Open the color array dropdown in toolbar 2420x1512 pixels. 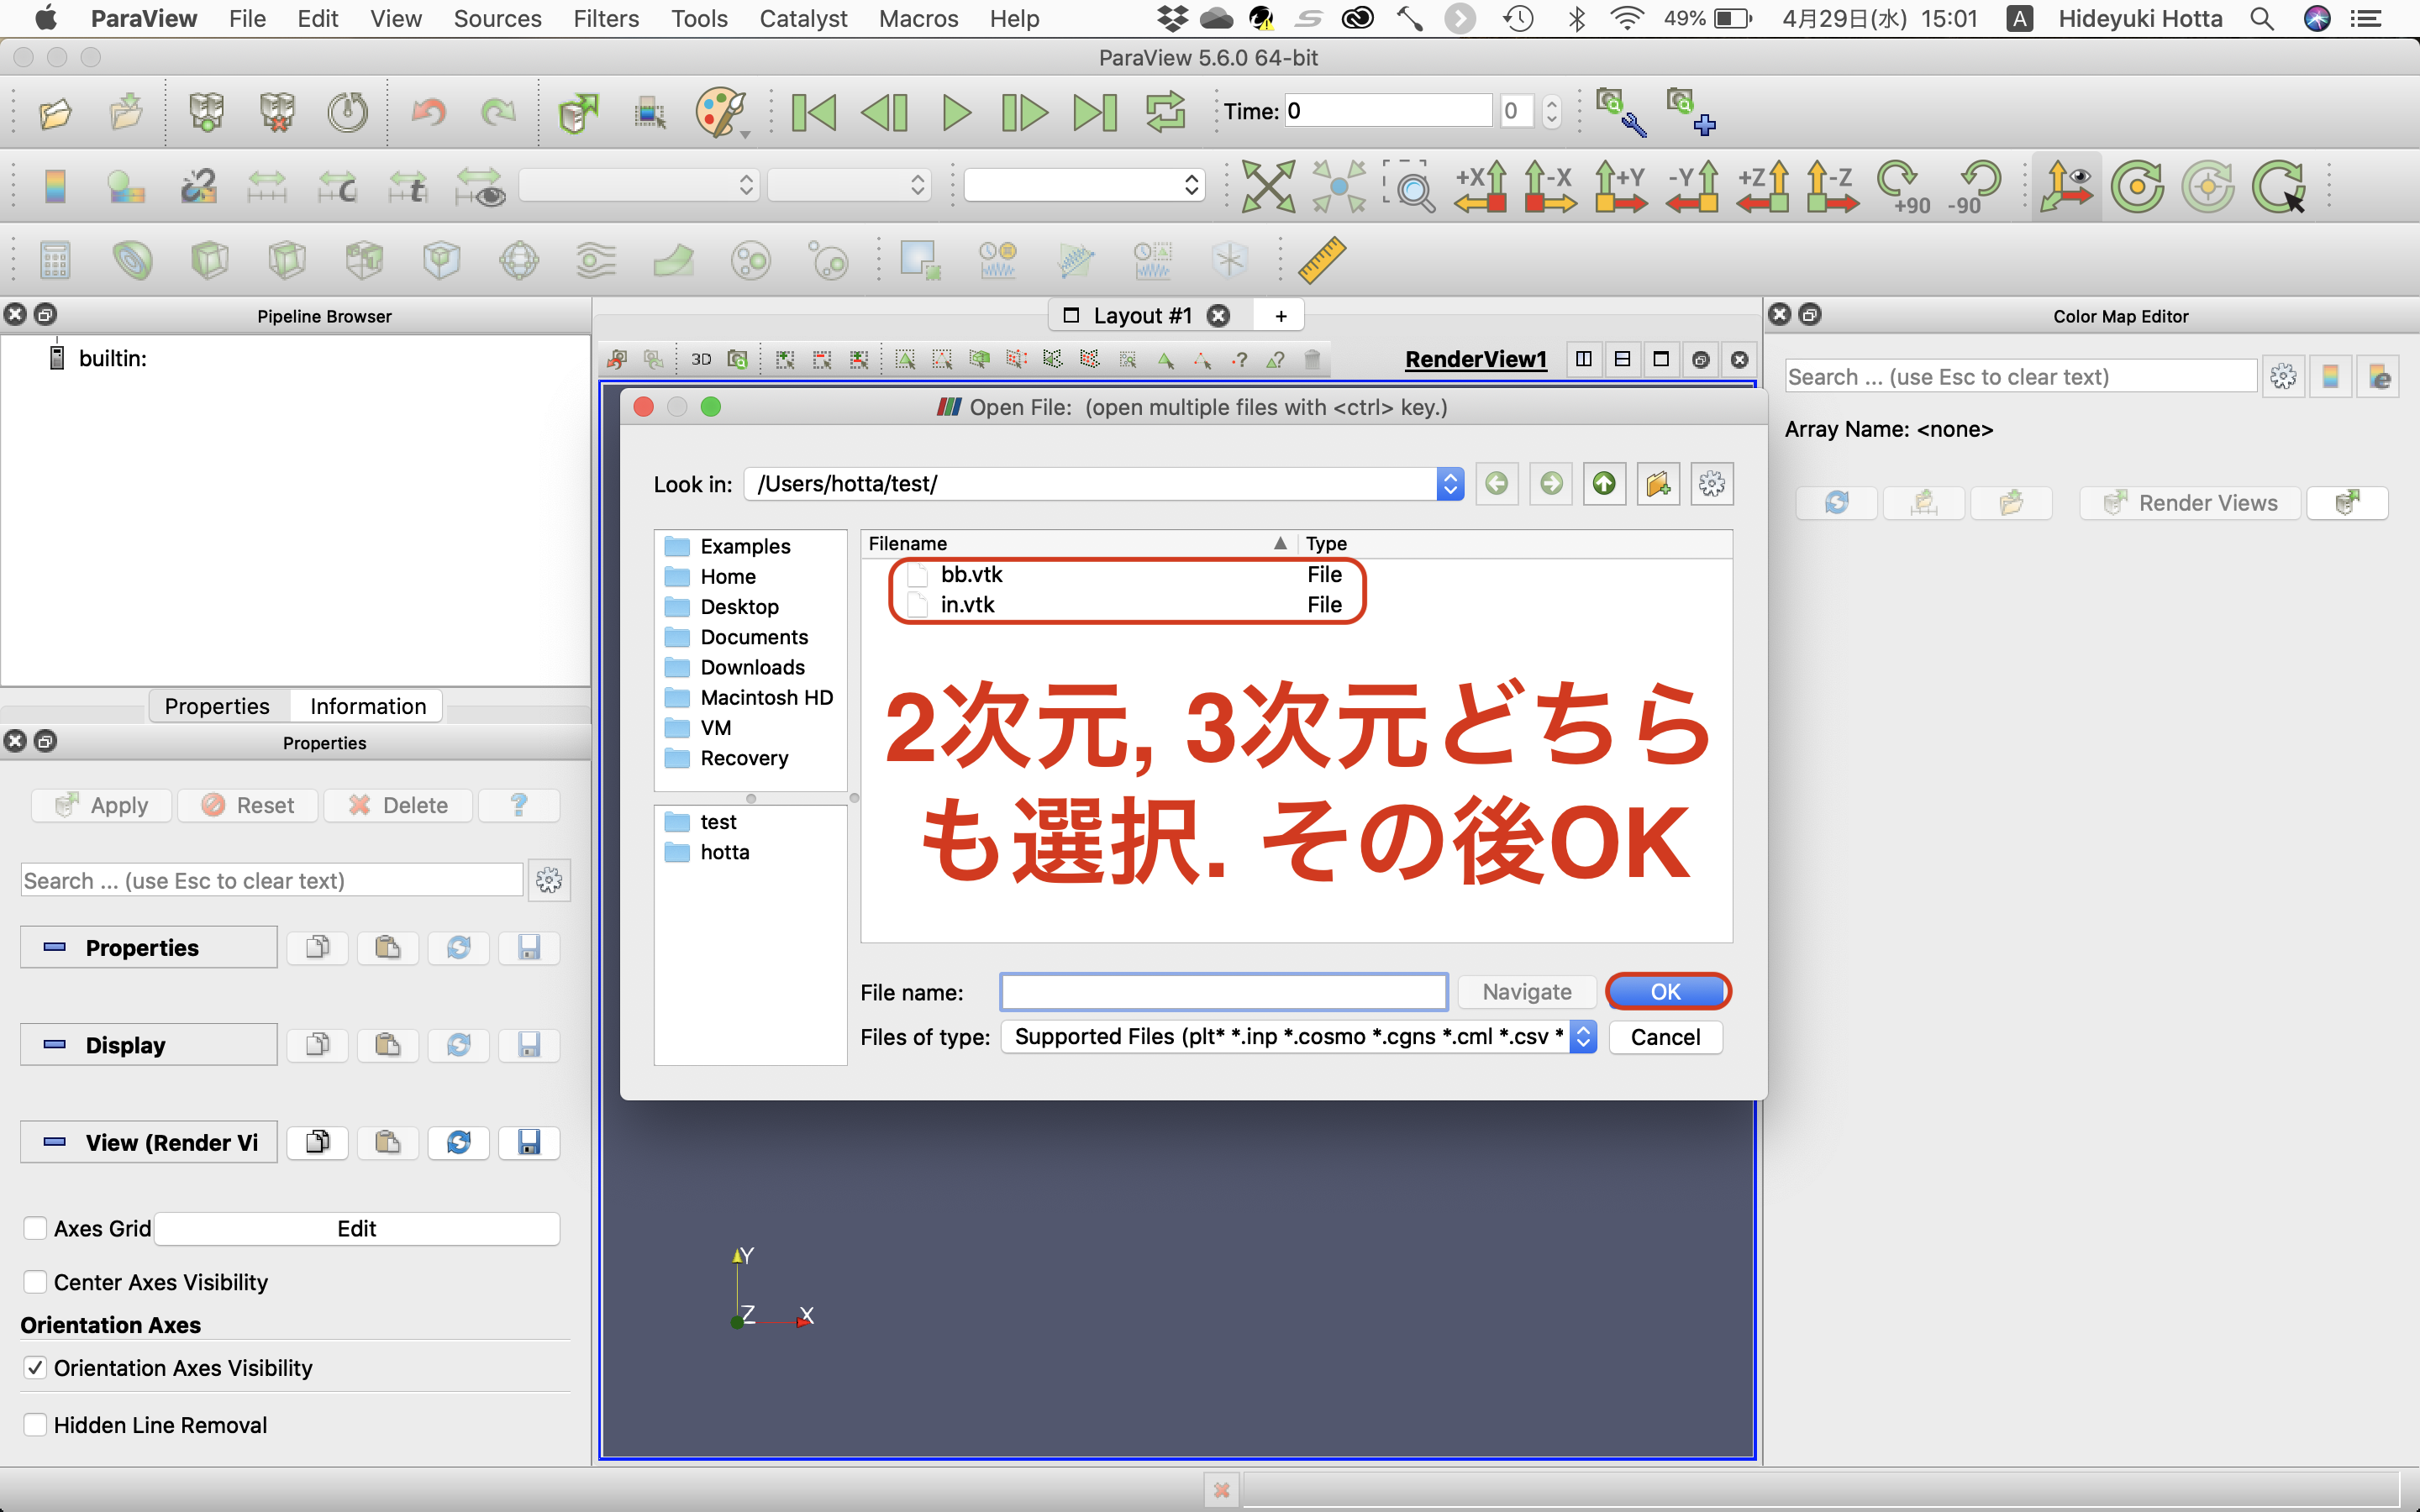click(639, 185)
